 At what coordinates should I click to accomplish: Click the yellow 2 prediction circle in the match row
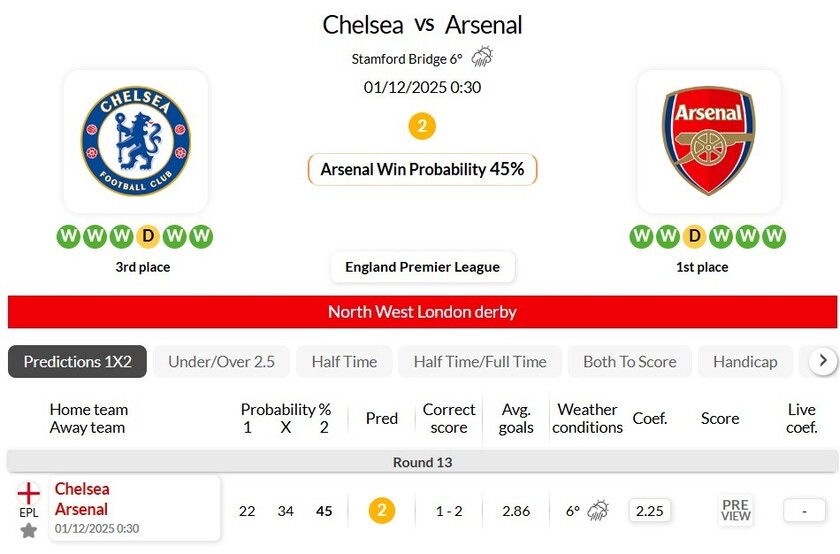(381, 511)
